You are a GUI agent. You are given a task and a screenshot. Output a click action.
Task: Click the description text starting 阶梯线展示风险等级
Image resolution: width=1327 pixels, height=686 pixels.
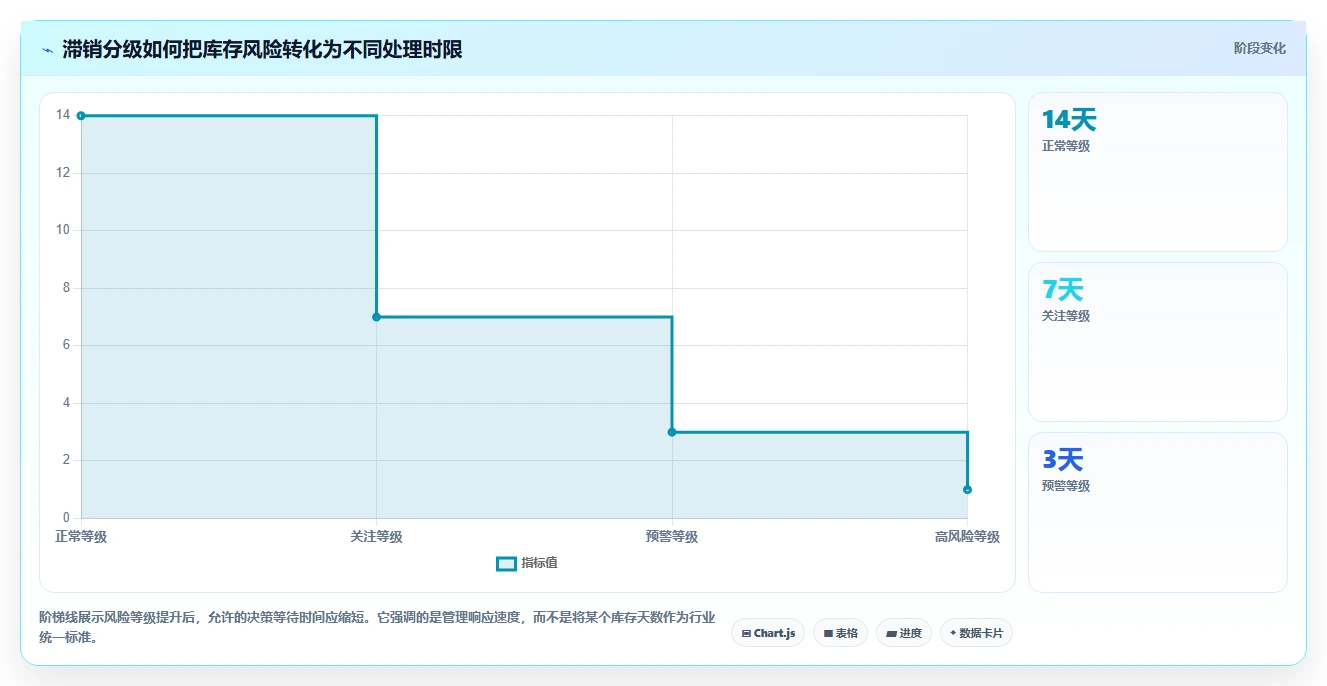pyautogui.click(x=377, y=627)
